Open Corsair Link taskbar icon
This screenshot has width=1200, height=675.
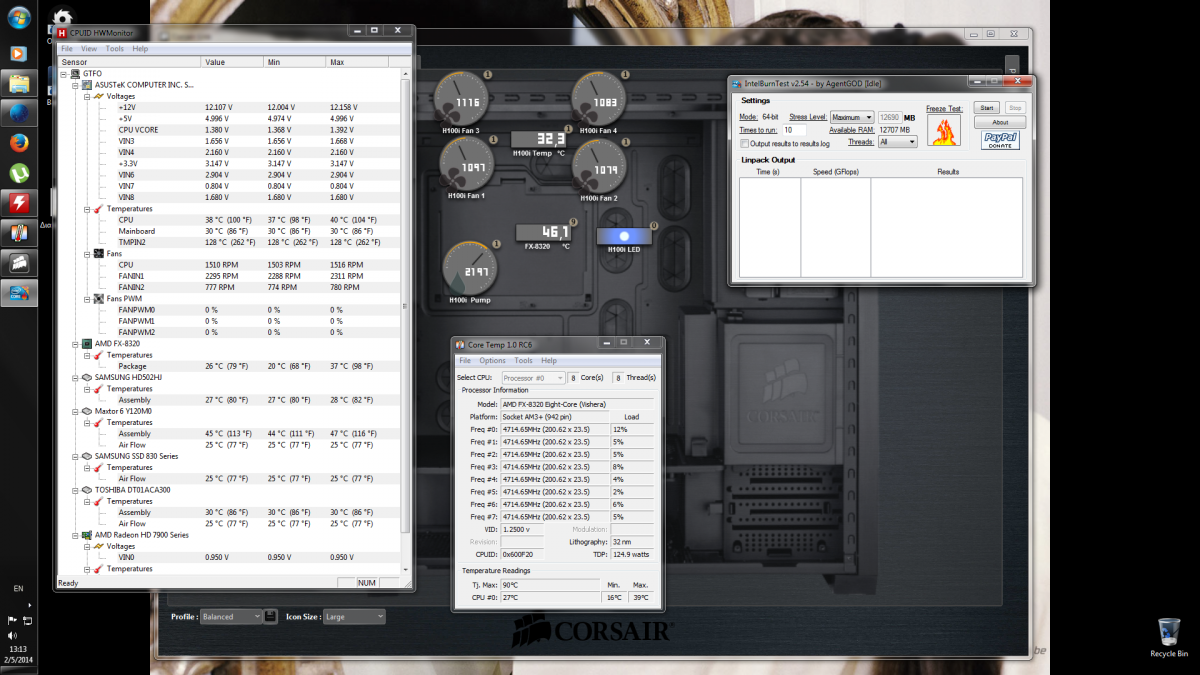click(x=19, y=263)
